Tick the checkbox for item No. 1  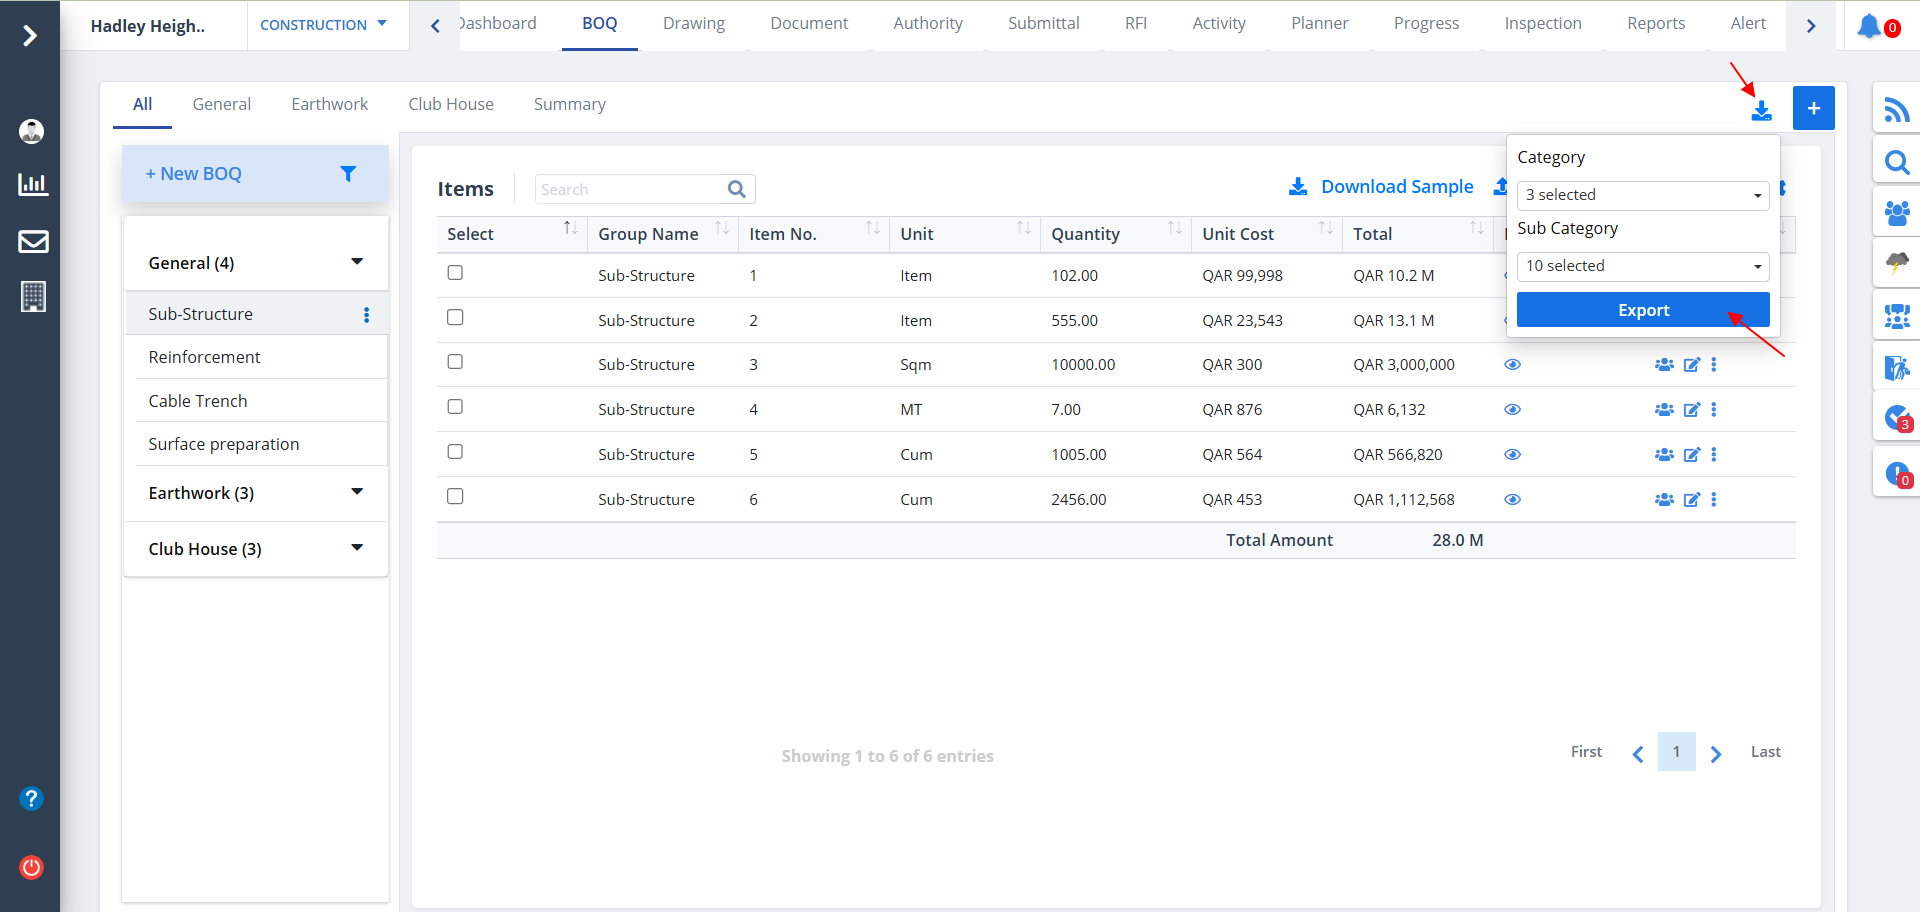coord(455,273)
